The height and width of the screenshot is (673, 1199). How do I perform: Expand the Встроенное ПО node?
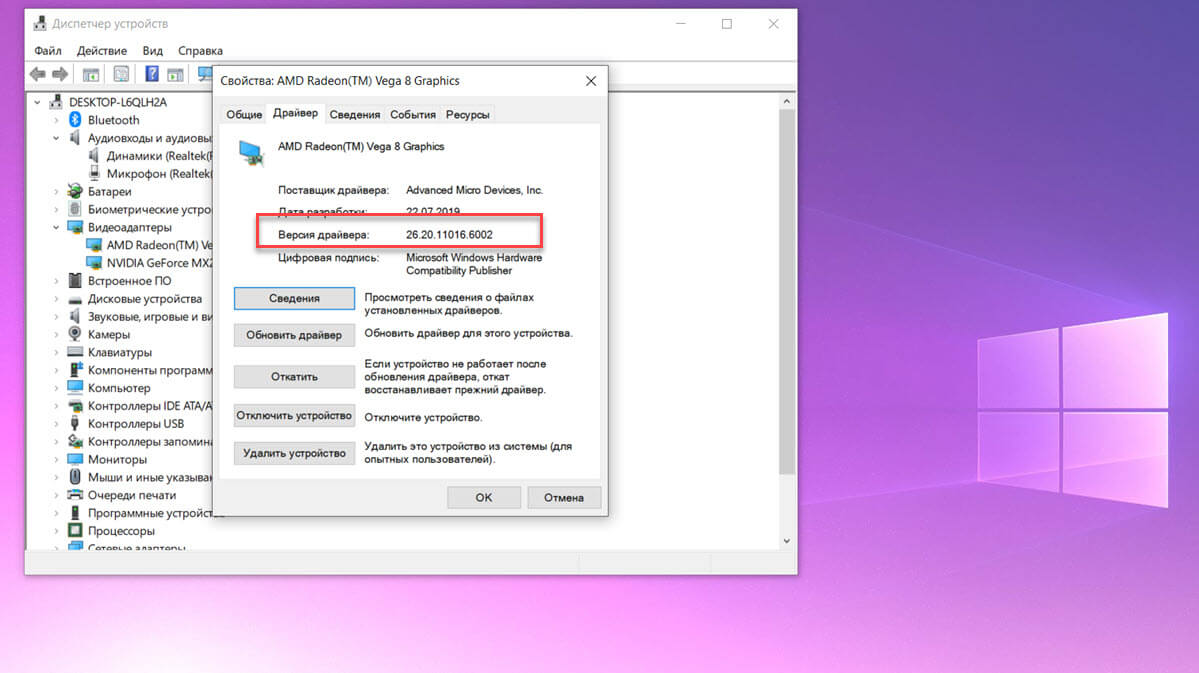click(56, 281)
